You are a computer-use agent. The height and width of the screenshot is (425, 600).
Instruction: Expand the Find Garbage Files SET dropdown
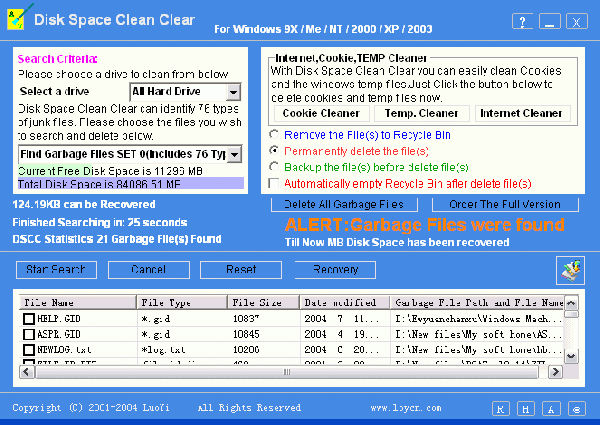(235, 155)
